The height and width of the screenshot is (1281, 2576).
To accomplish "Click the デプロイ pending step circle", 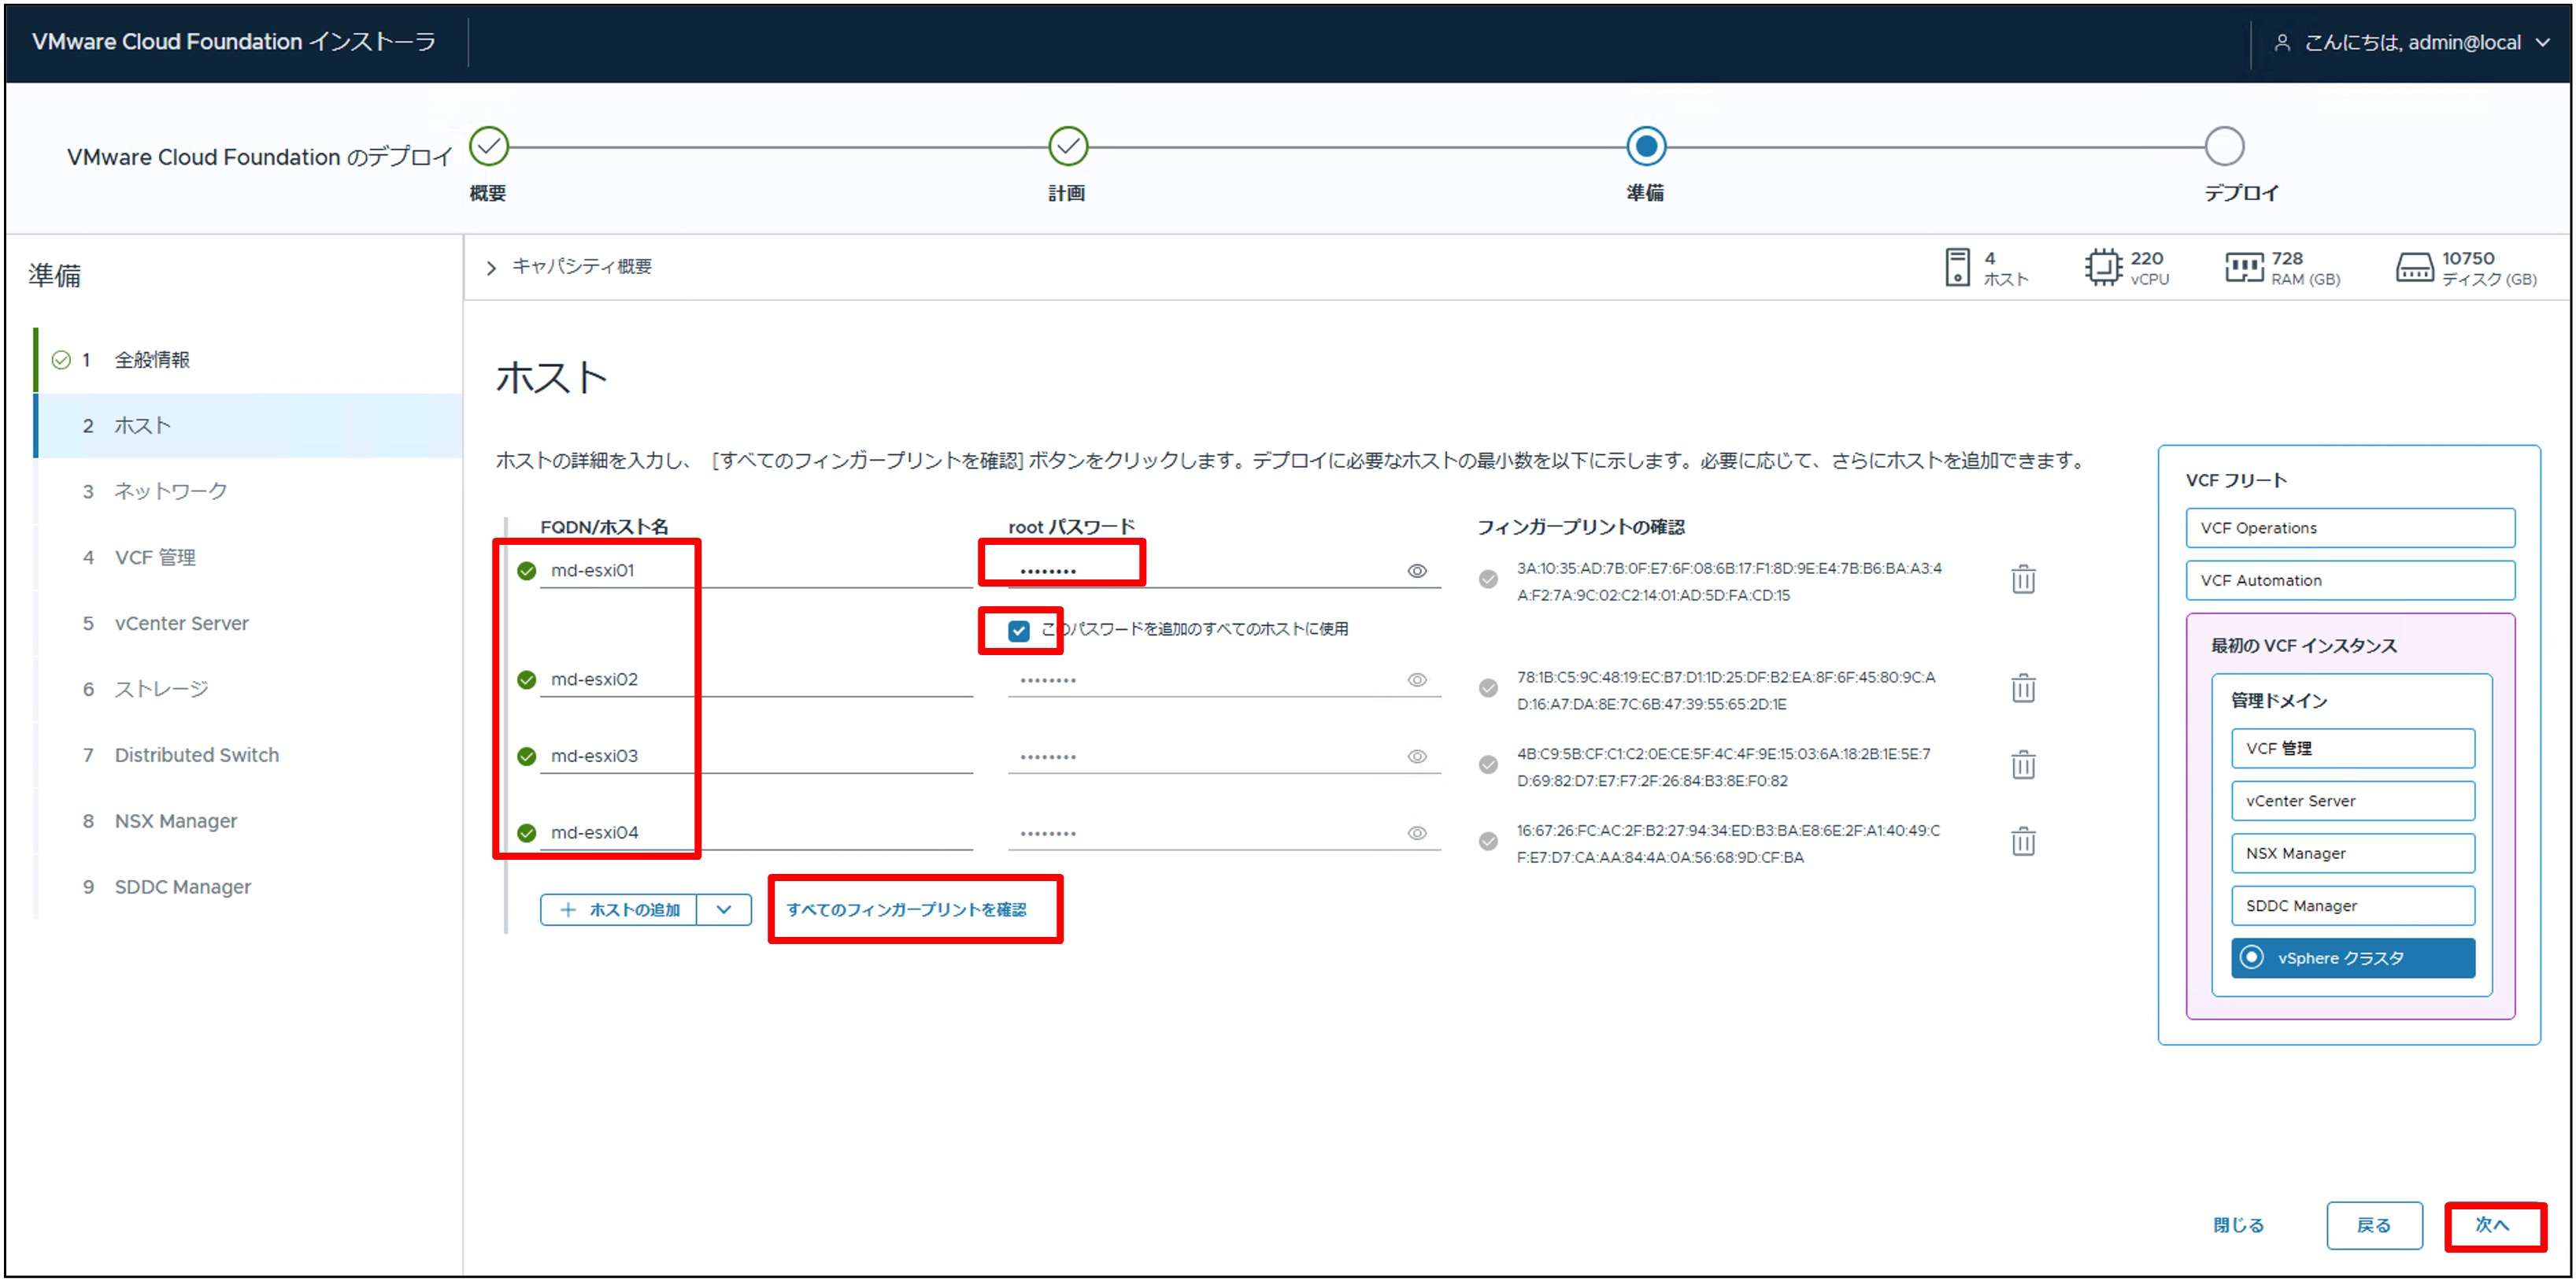I will tap(2224, 146).
